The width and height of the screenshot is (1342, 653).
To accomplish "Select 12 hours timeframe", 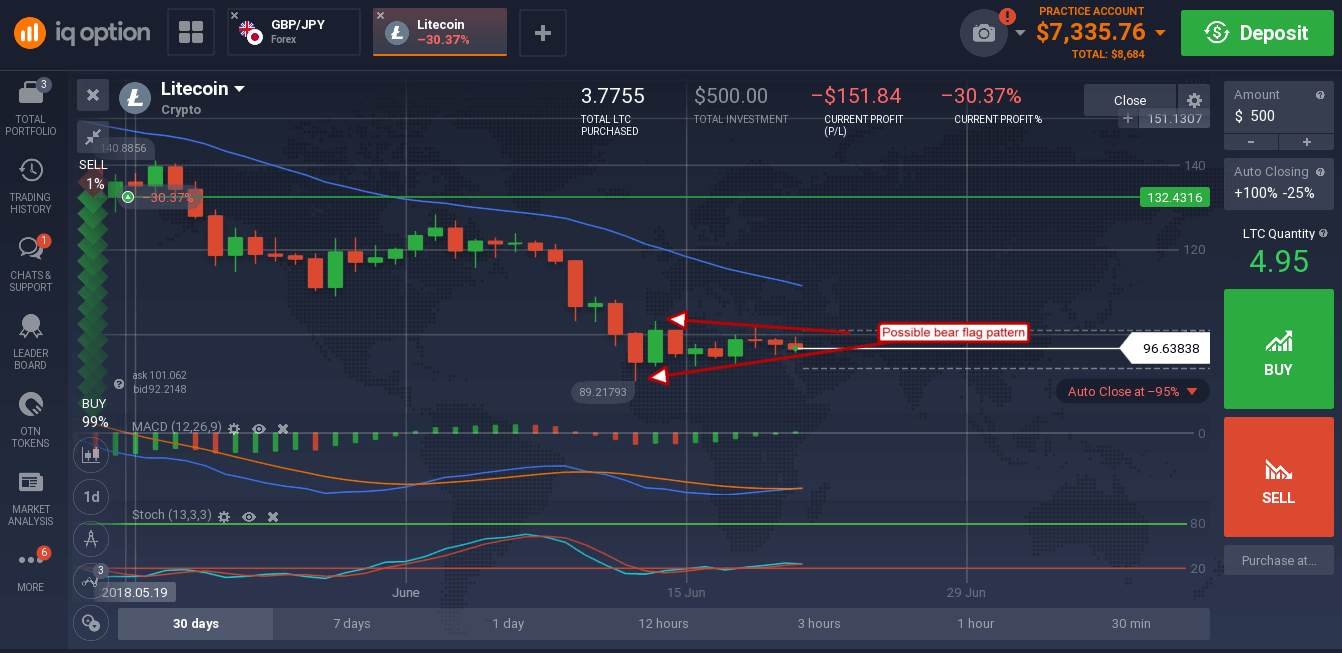I will pos(664,623).
